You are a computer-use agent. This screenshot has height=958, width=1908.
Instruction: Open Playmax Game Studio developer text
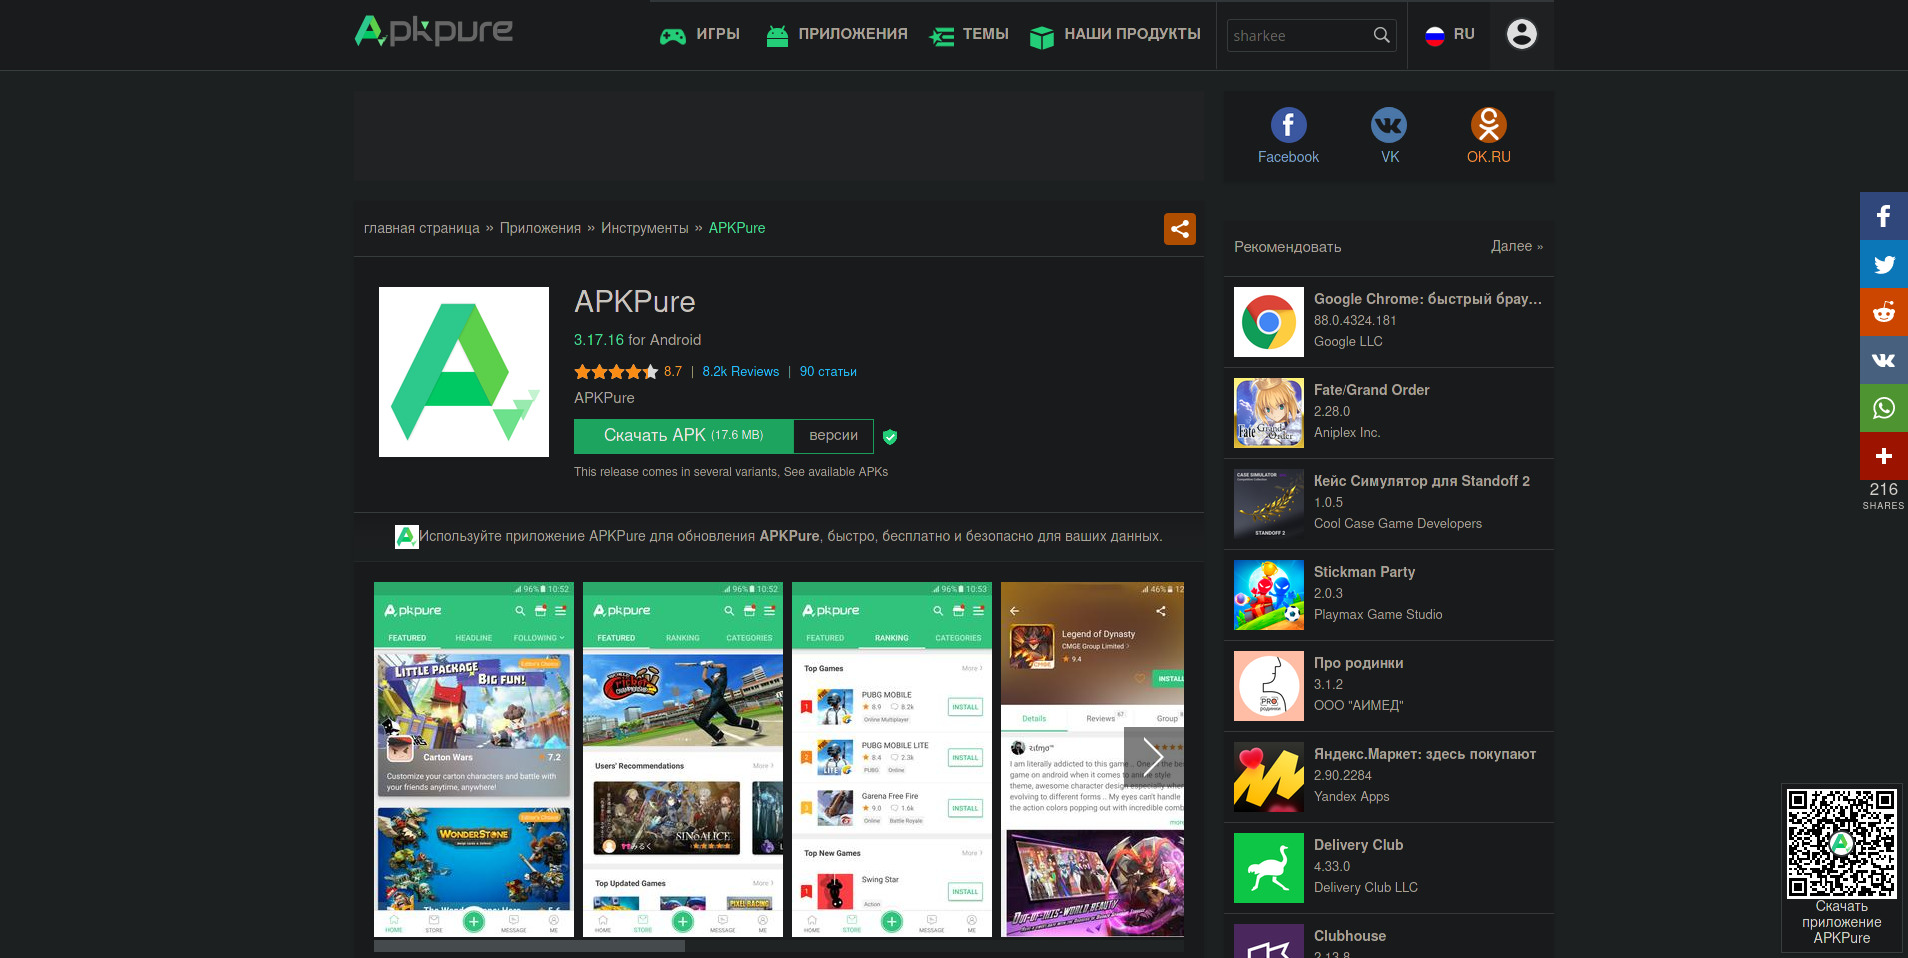1378,614
